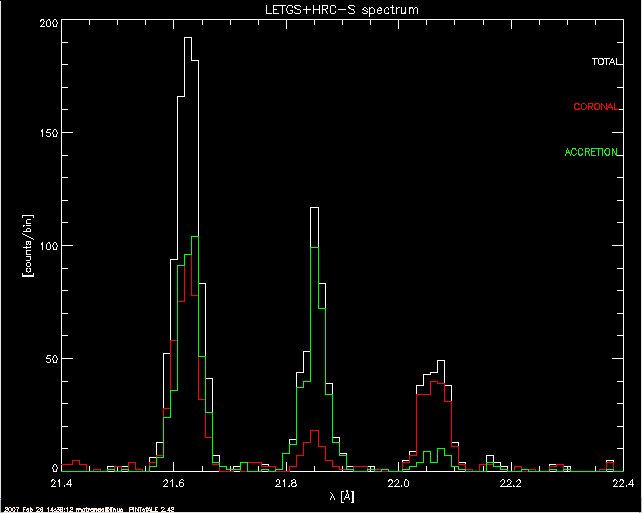Screen dimensions: 642x513
Task: Select the 22.4 x-axis tick label
Action: (x=622, y=483)
